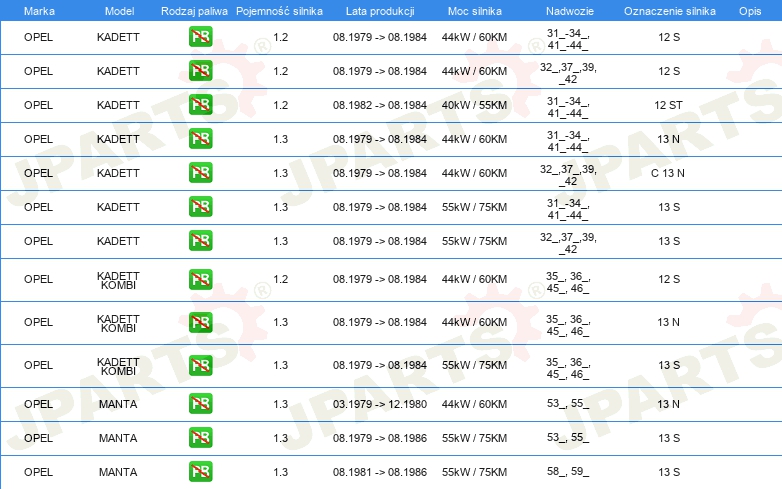Click Rodzaj paliwa column header

coord(195,11)
